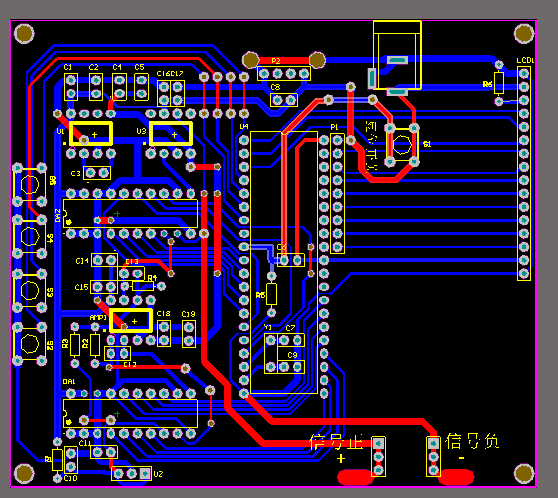This screenshot has width=558, height=498.
Task: Click the LCD1 connector label
Action: (525, 61)
